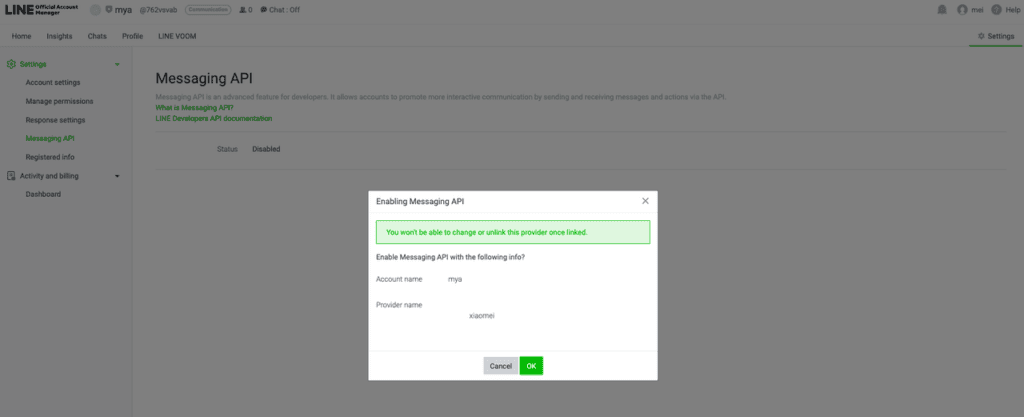Click the Disabled status value

[x=266, y=149]
